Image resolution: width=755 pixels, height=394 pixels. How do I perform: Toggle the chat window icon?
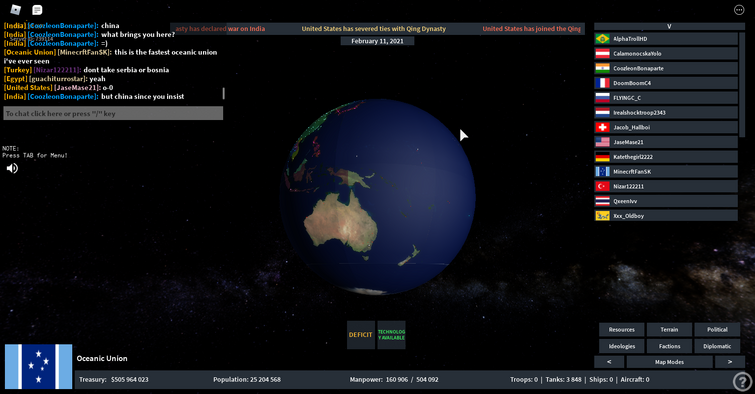[37, 10]
